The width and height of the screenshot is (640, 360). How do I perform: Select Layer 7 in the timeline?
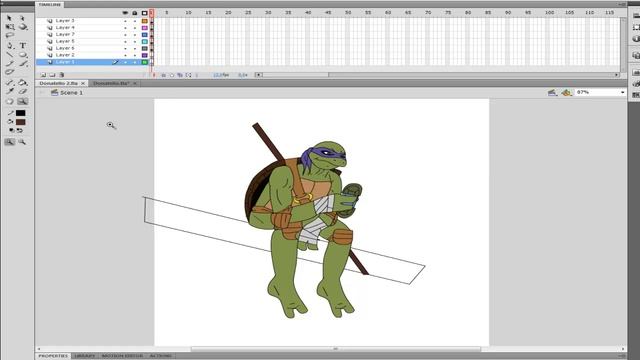click(65, 34)
